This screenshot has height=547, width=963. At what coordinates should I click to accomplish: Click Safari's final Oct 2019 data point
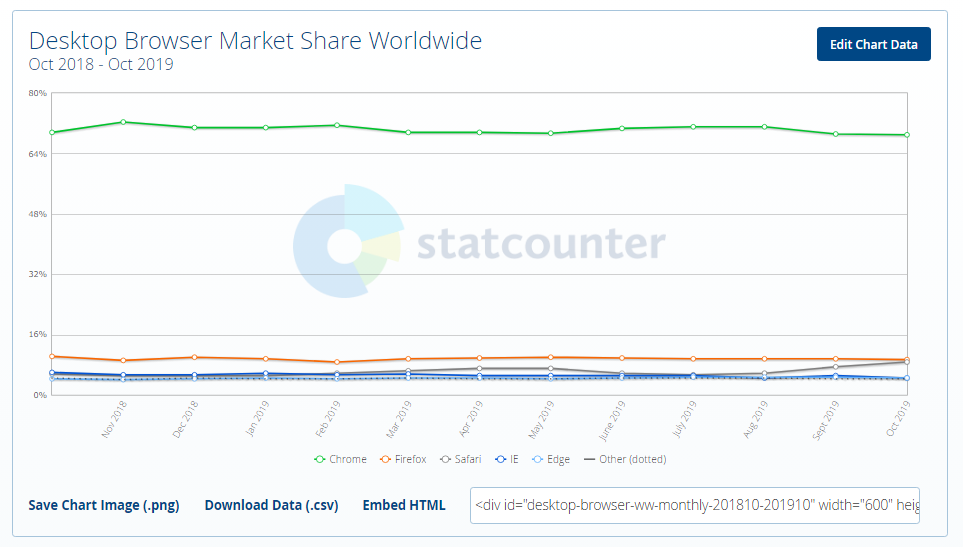click(x=907, y=362)
